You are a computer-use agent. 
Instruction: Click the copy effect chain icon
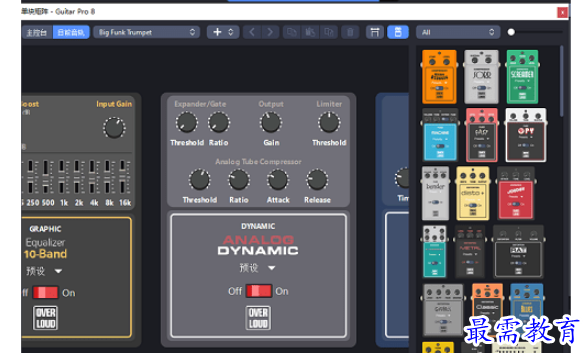pyautogui.click(x=291, y=32)
